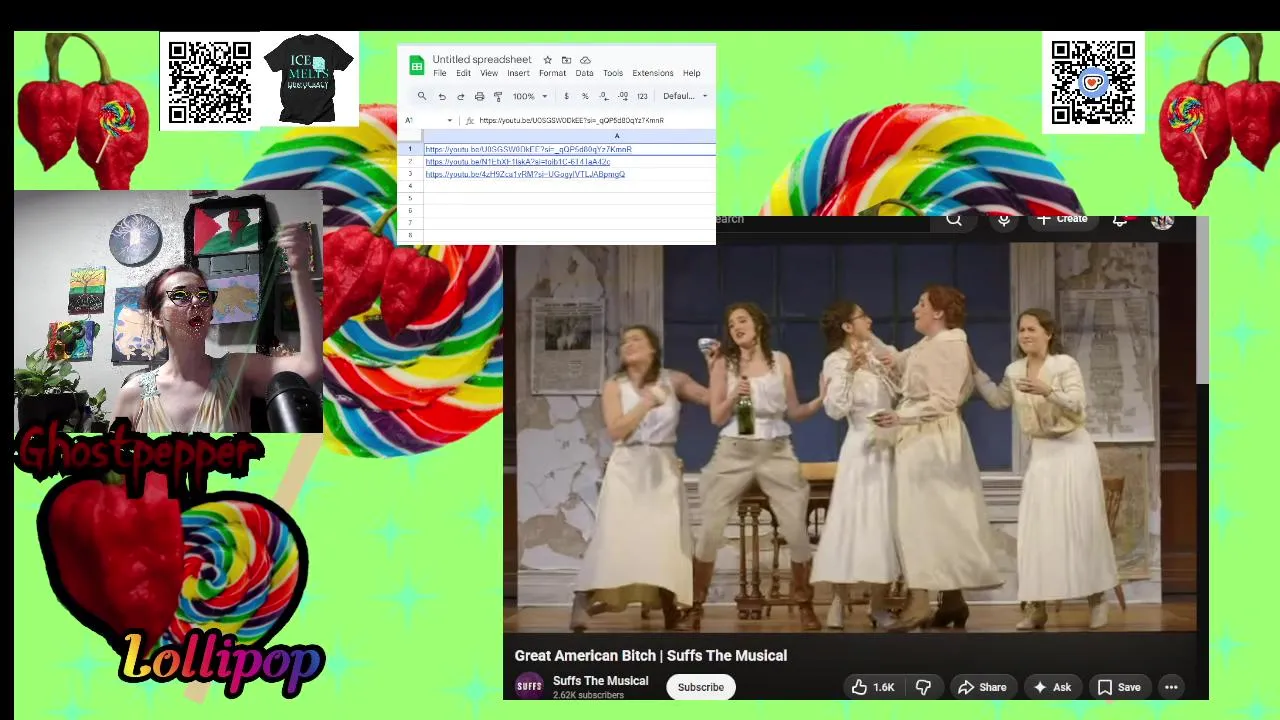Open the YouTube account avatar menu
Viewport: 1280px width, 720px height.
[1162, 221]
